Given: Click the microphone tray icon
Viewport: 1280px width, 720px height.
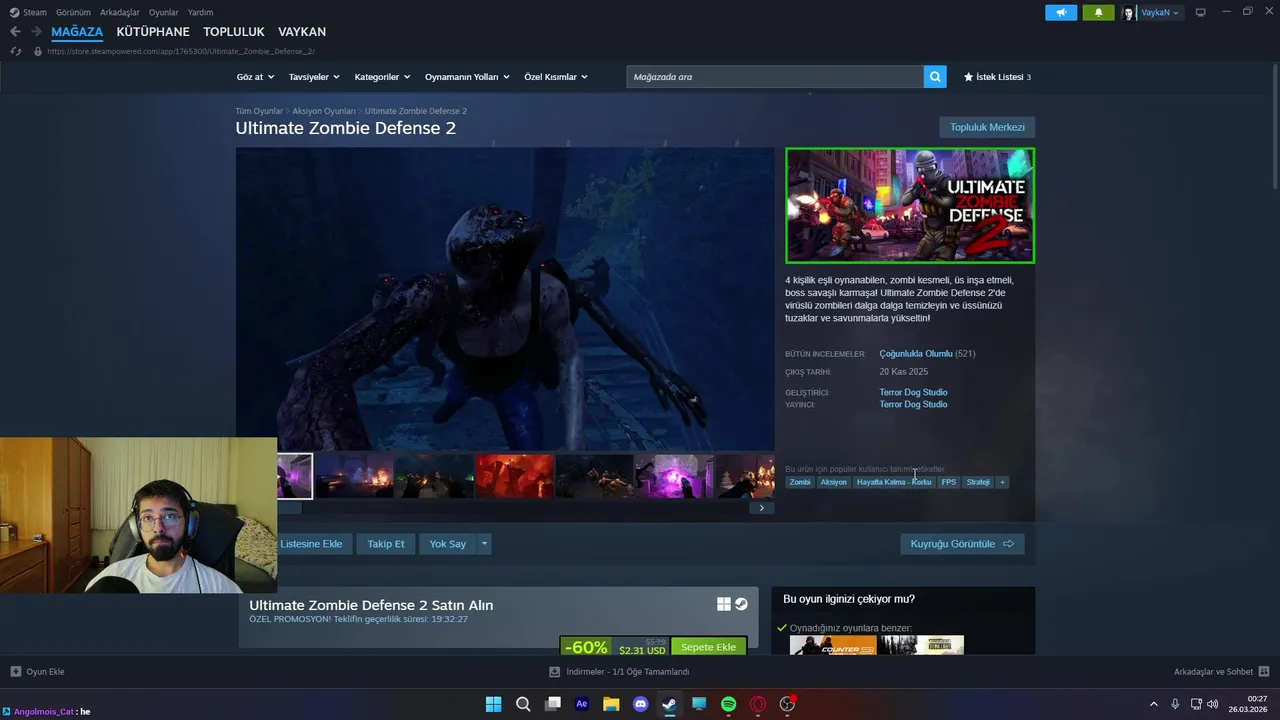Looking at the screenshot, I should point(1175,704).
